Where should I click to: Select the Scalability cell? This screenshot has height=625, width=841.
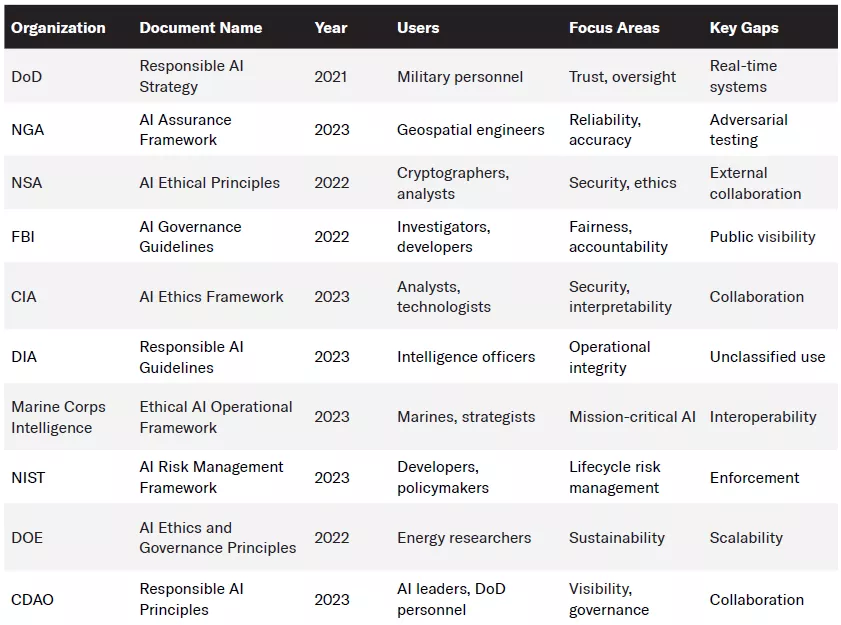tap(746, 538)
